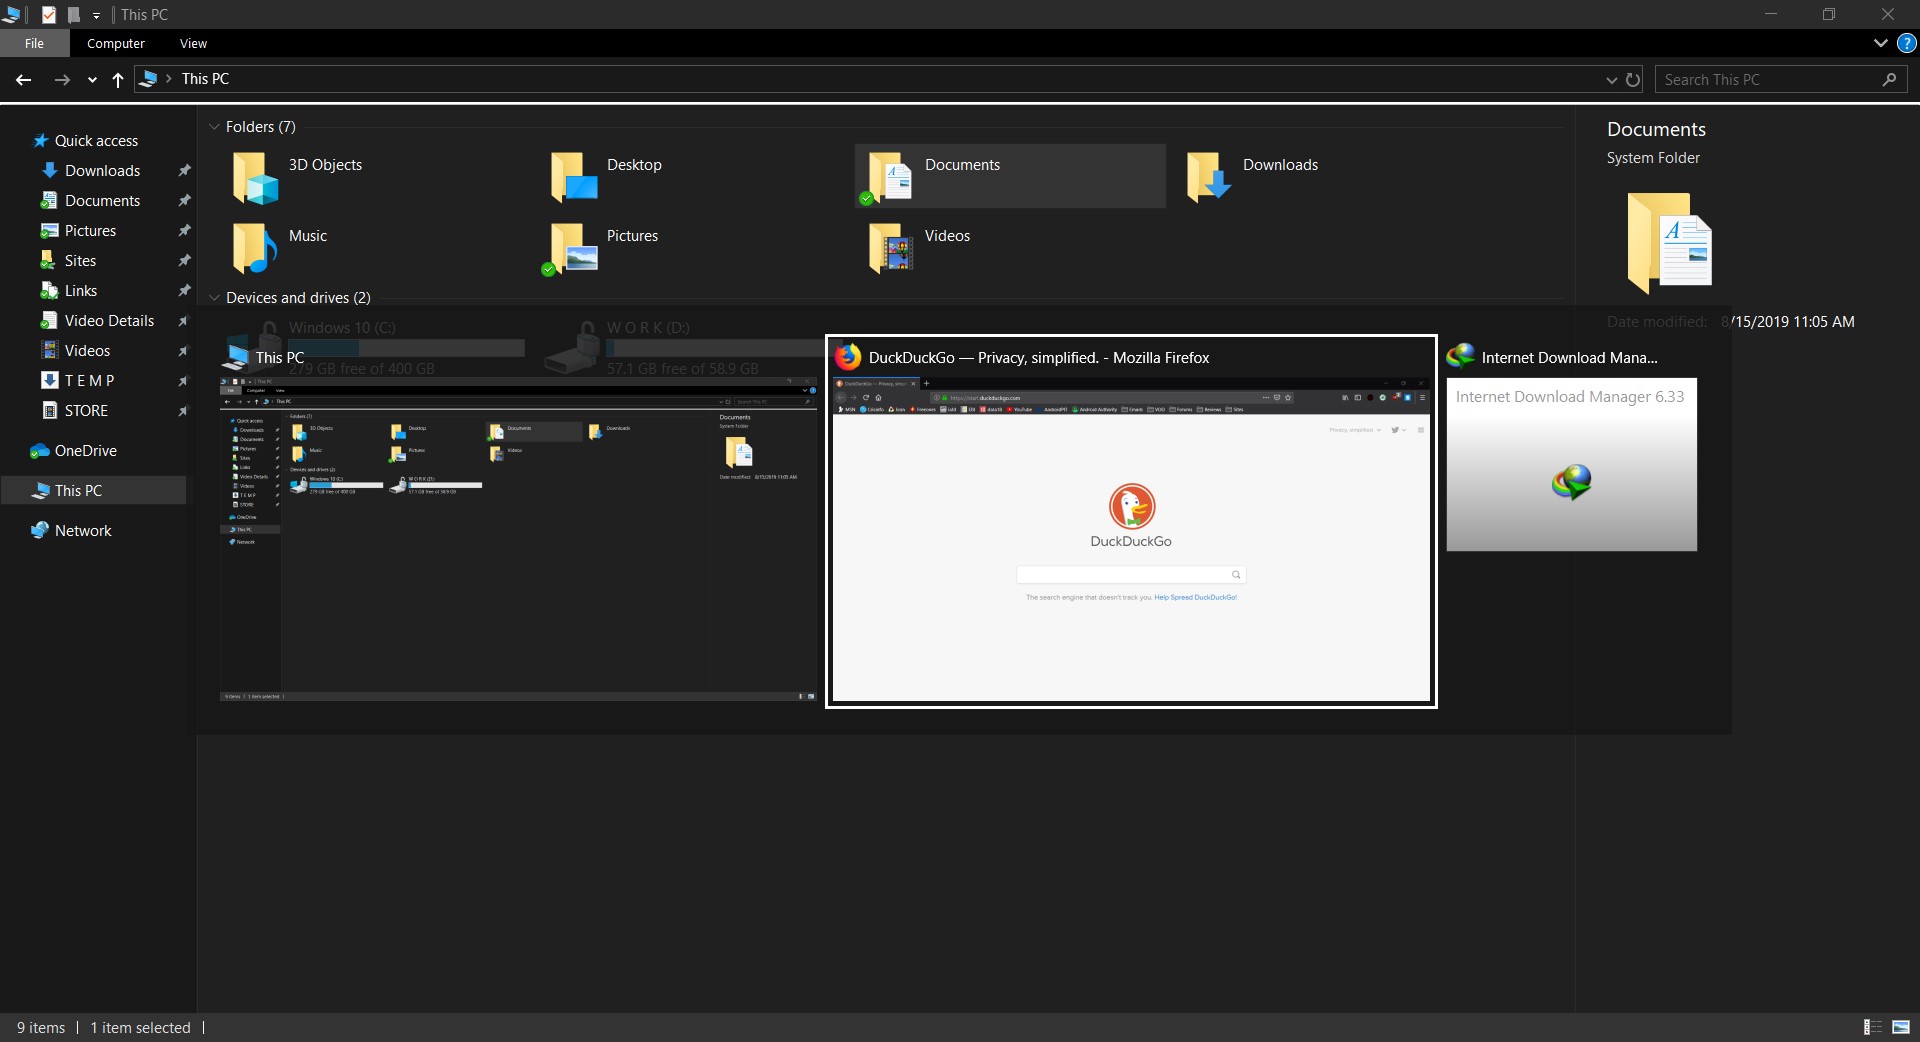Collapse the Devices and drives group
This screenshot has height=1042, width=1920.
click(x=214, y=298)
